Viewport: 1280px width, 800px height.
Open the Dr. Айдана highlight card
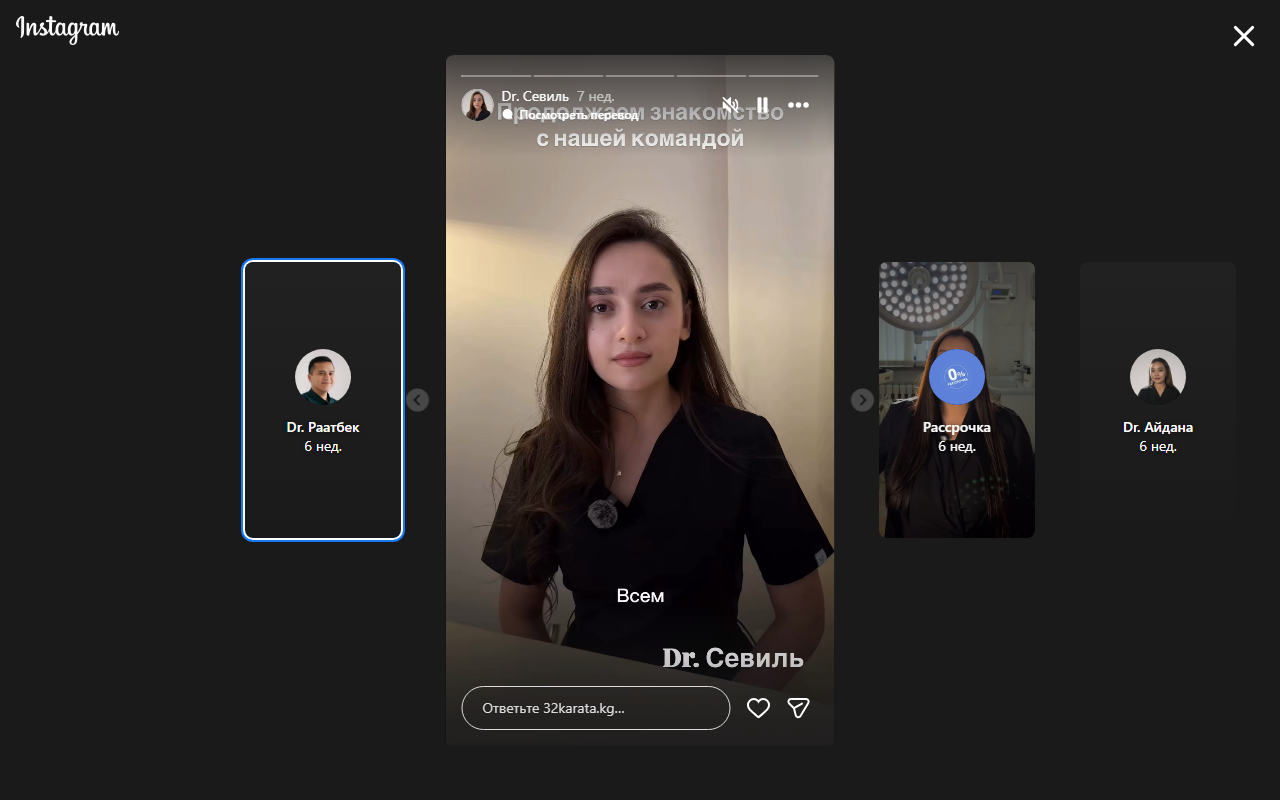(1158, 490)
